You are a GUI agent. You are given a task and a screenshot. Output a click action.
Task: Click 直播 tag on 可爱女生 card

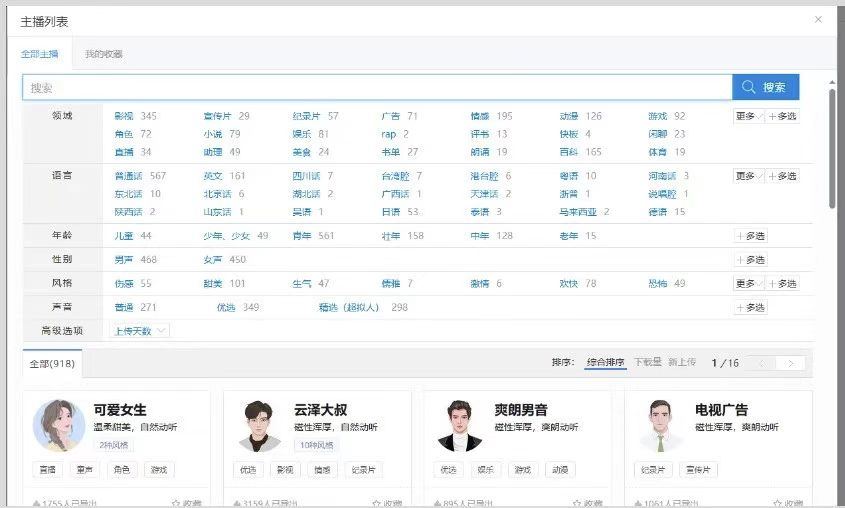pyautogui.click(x=47, y=470)
